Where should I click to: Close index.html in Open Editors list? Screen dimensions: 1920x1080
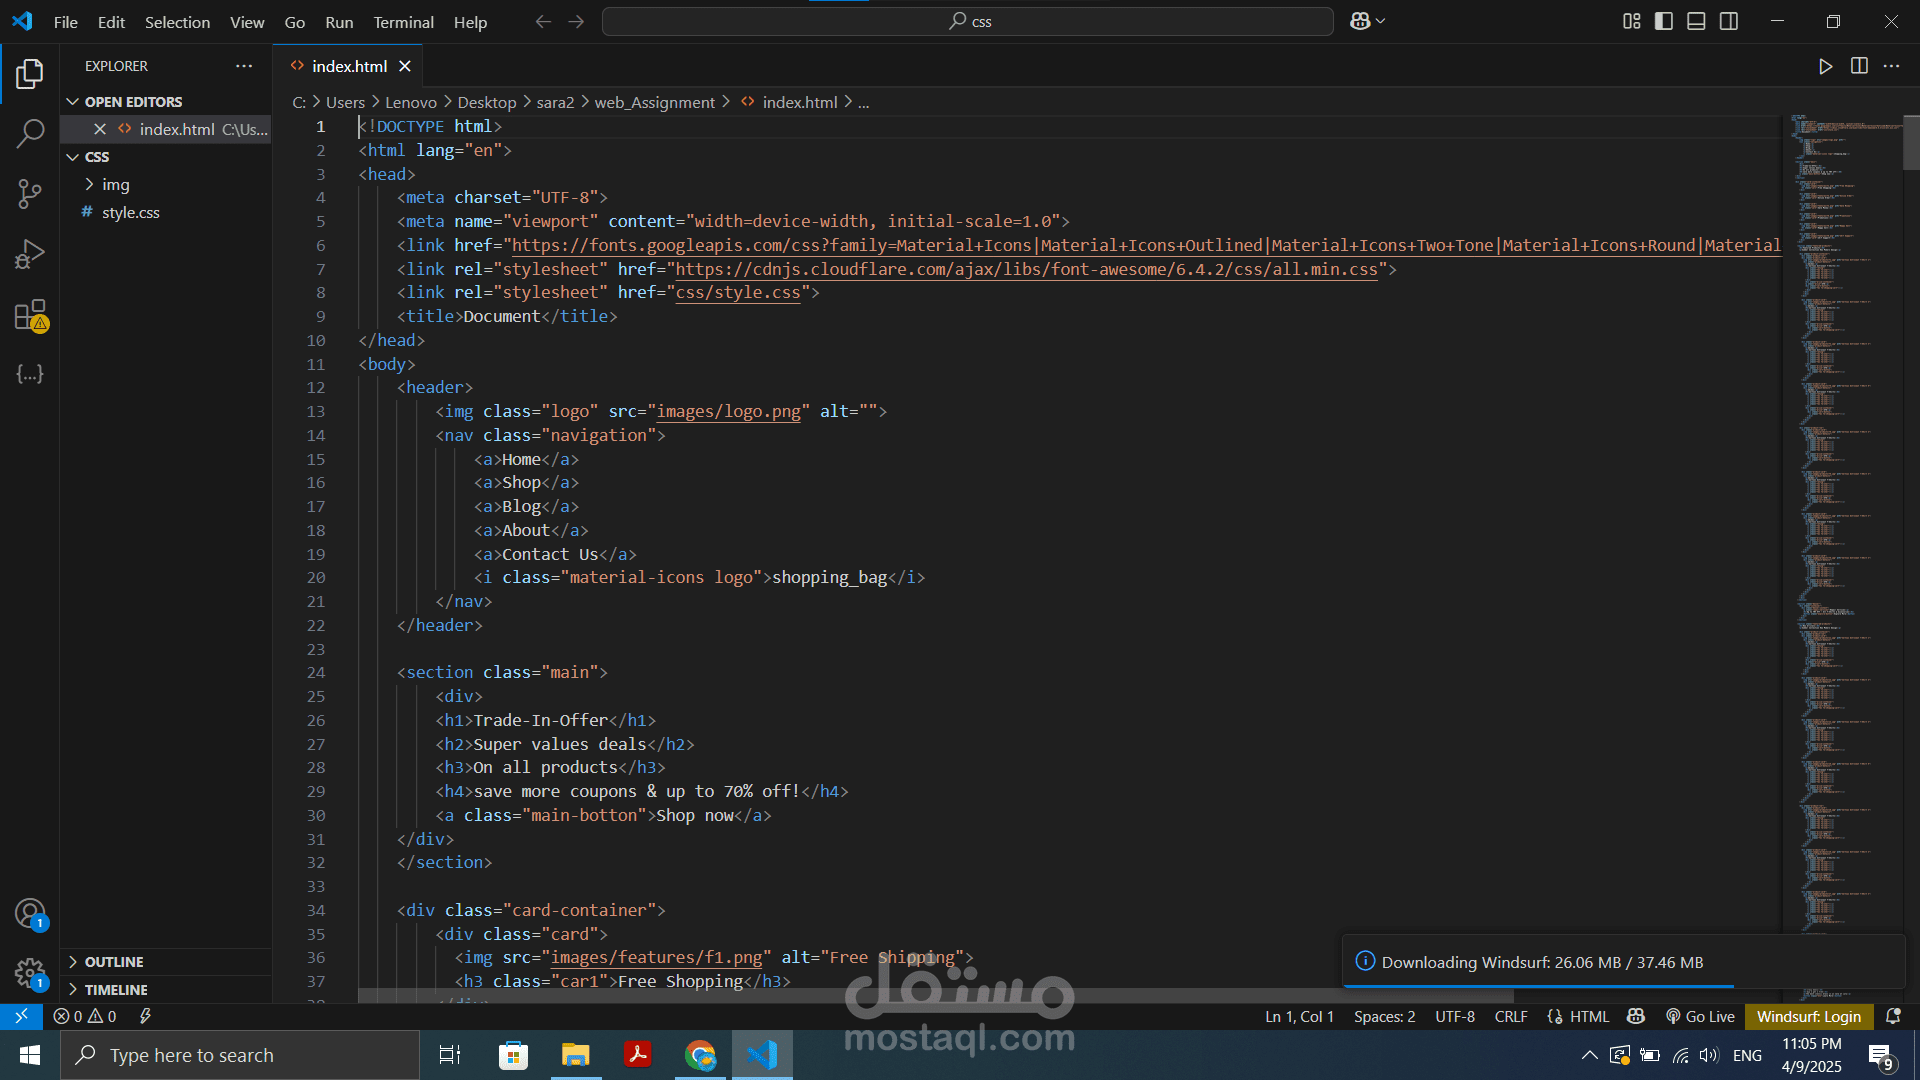tap(100, 129)
